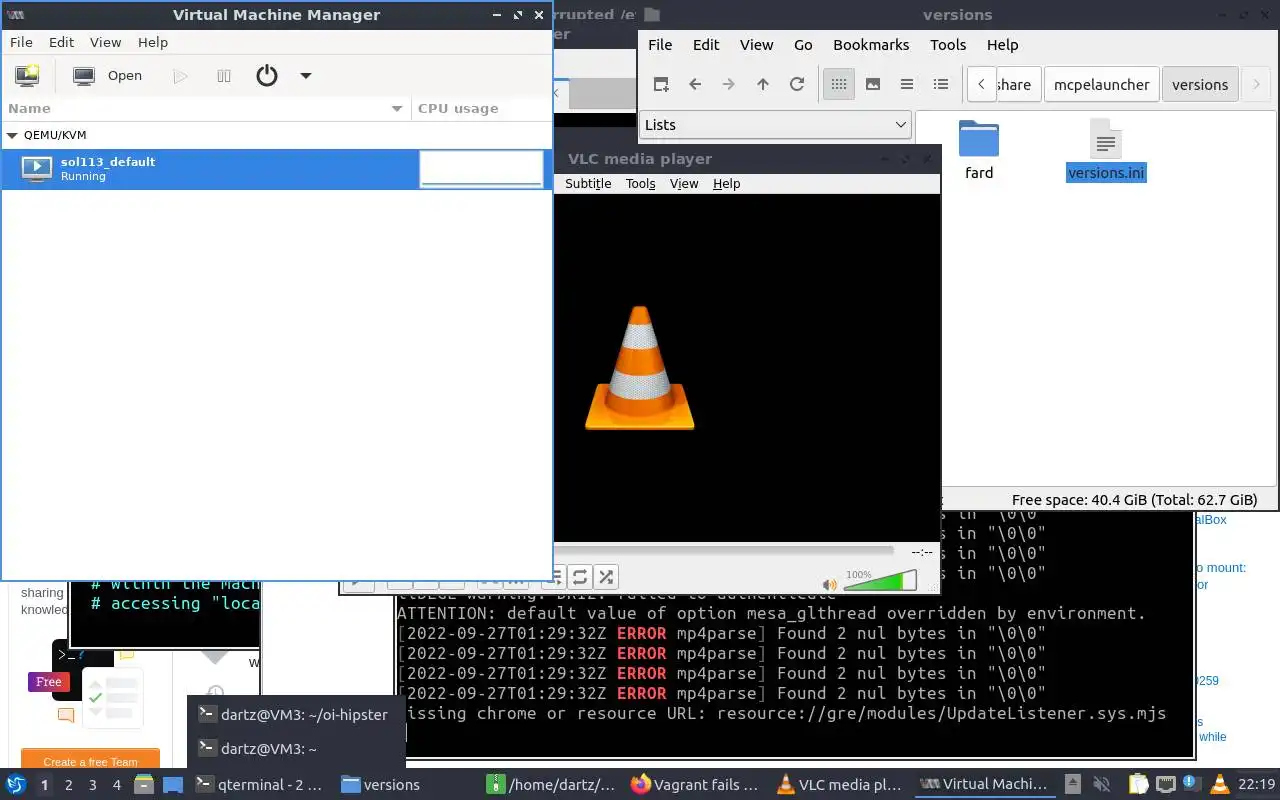
Task: Switch to icon view in file manager
Action: click(x=839, y=84)
